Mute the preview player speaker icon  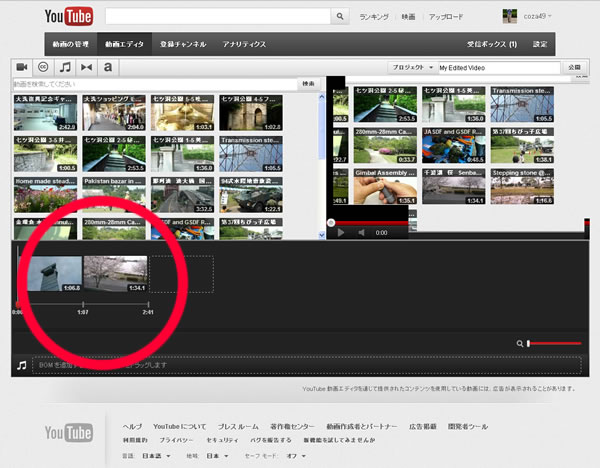tap(362, 232)
